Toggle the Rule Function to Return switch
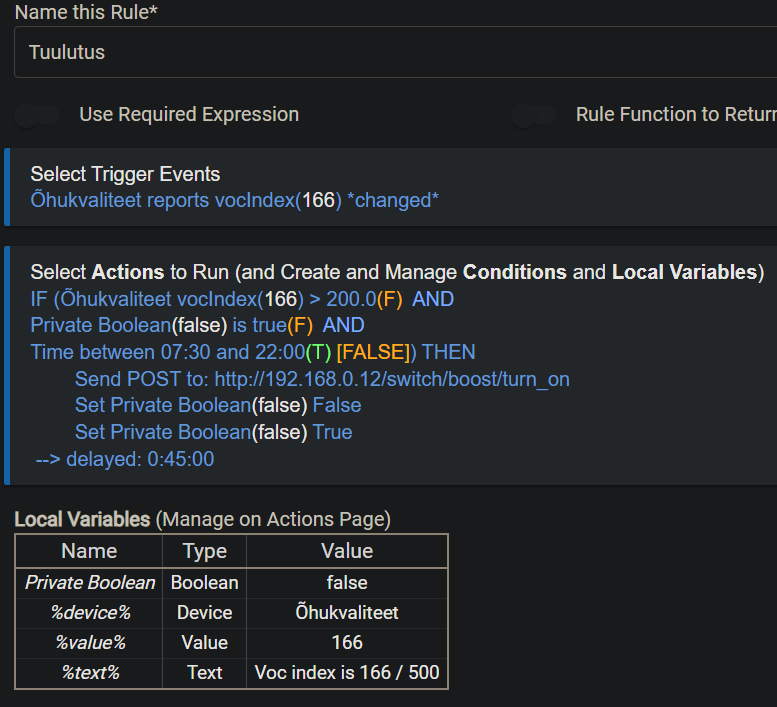 click(534, 115)
